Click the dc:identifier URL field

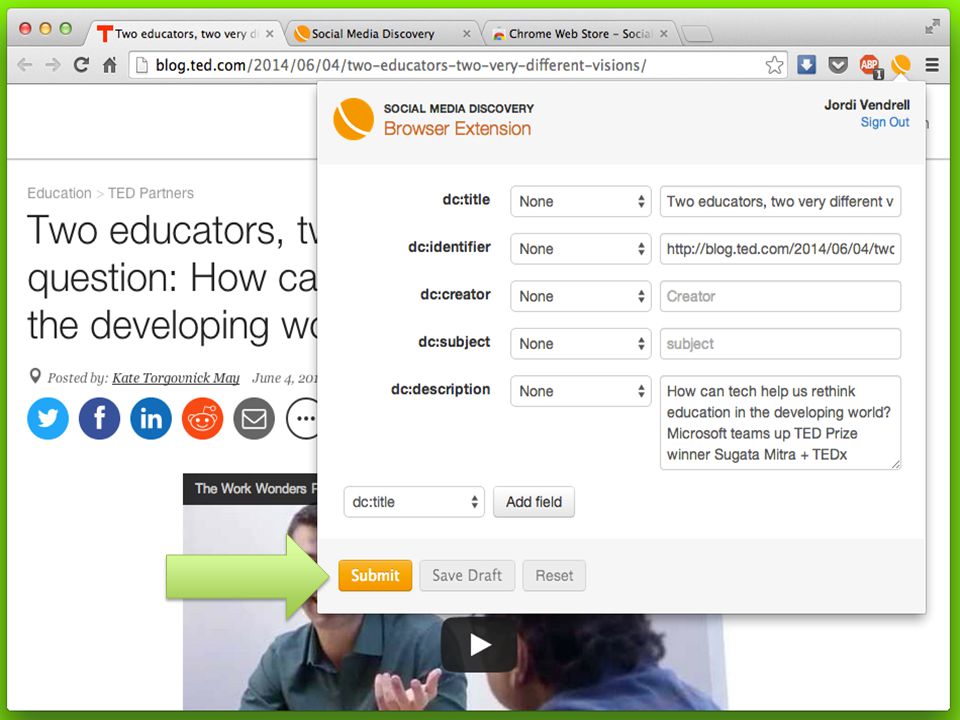pos(780,249)
